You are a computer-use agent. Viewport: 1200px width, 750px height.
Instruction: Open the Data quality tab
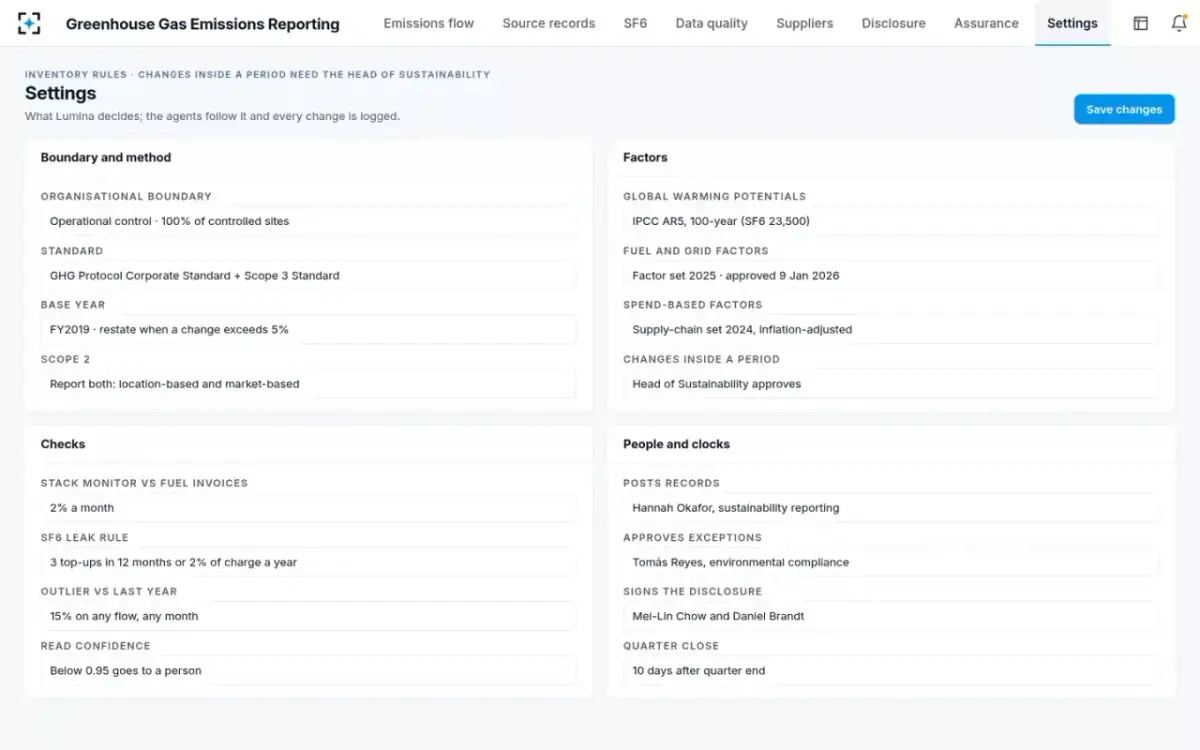point(712,23)
